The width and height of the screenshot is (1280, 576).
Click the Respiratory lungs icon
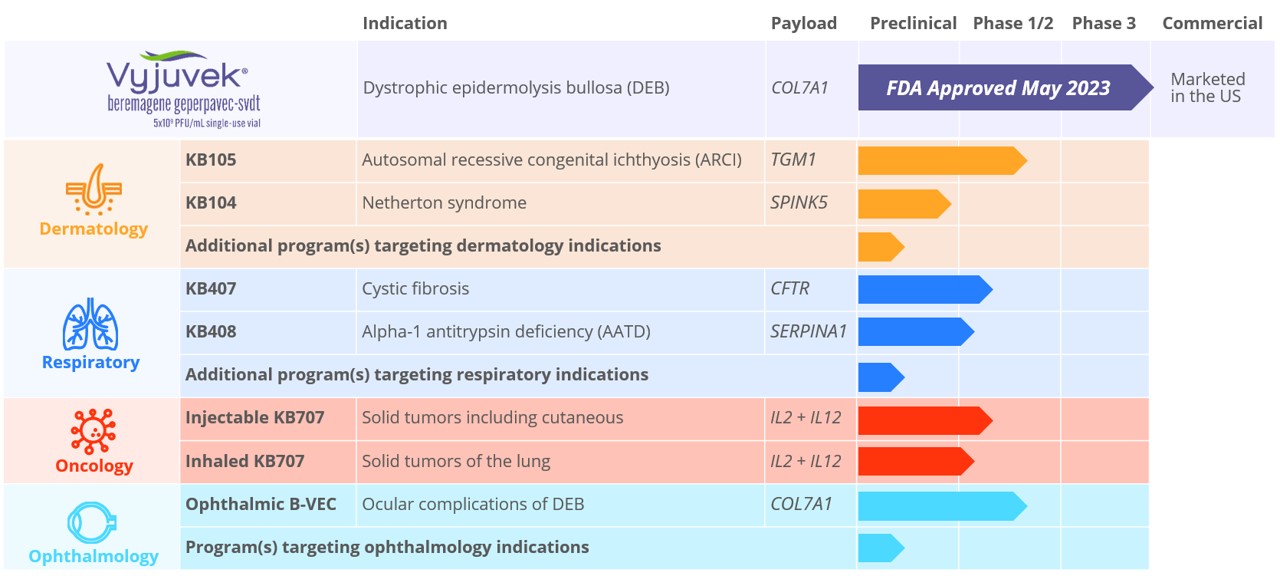click(x=90, y=323)
